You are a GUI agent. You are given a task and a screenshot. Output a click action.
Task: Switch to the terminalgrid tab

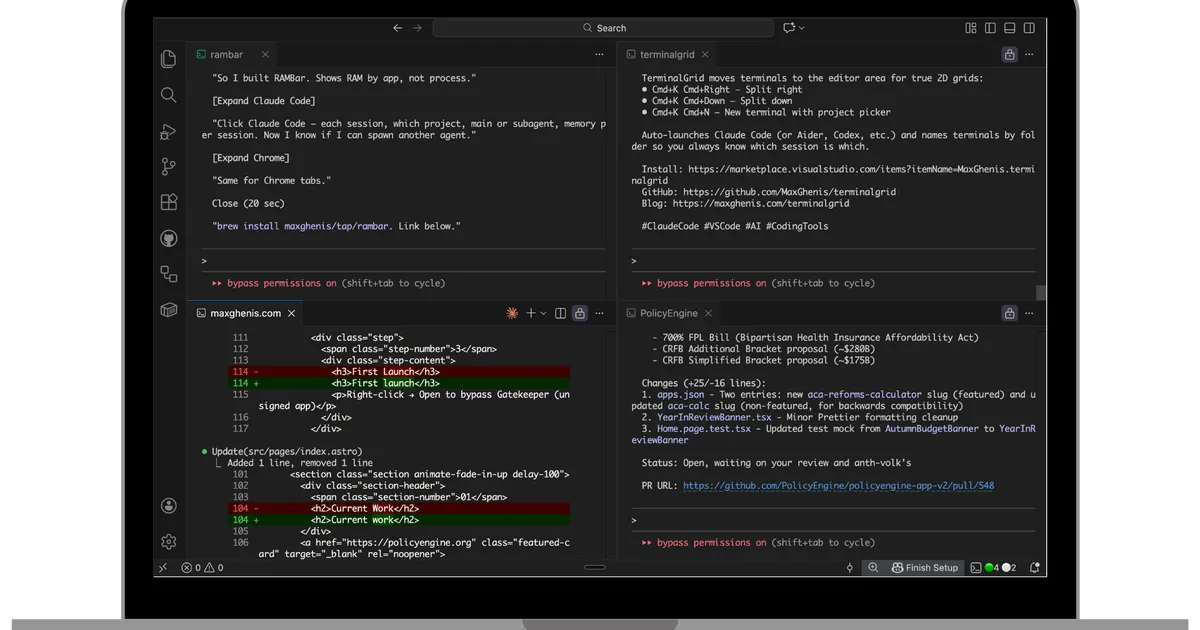click(667, 54)
